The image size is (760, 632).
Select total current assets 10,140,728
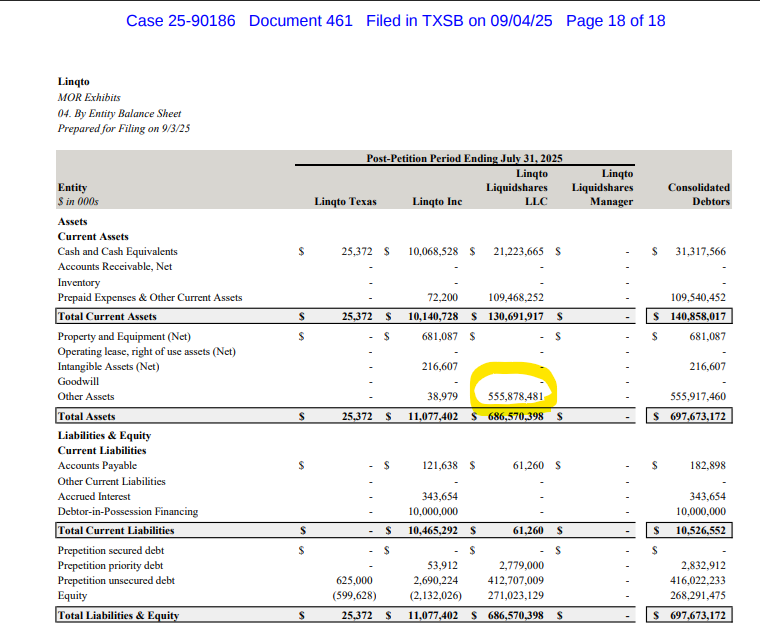click(433, 316)
